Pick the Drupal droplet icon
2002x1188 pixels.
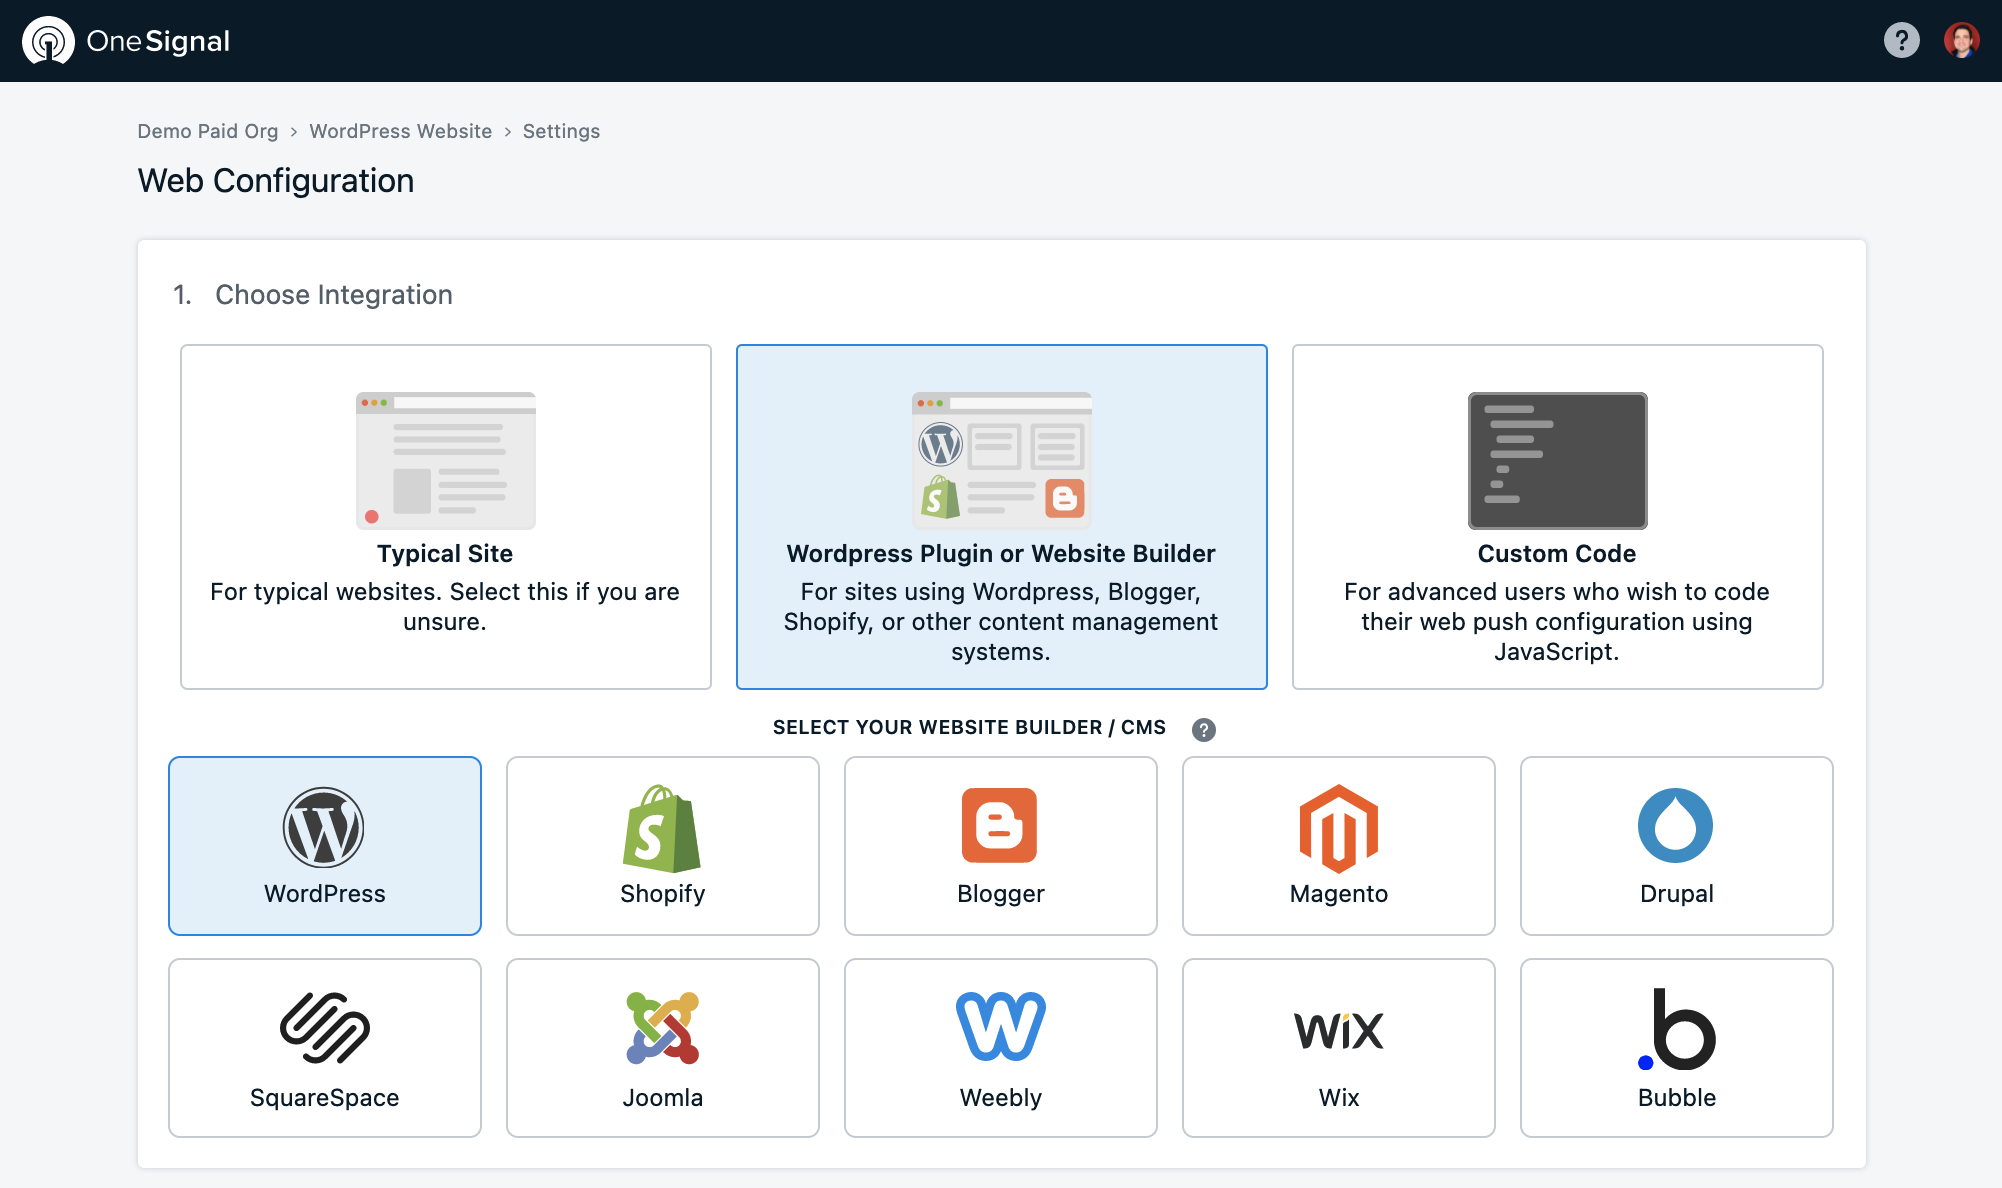click(1675, 826)
